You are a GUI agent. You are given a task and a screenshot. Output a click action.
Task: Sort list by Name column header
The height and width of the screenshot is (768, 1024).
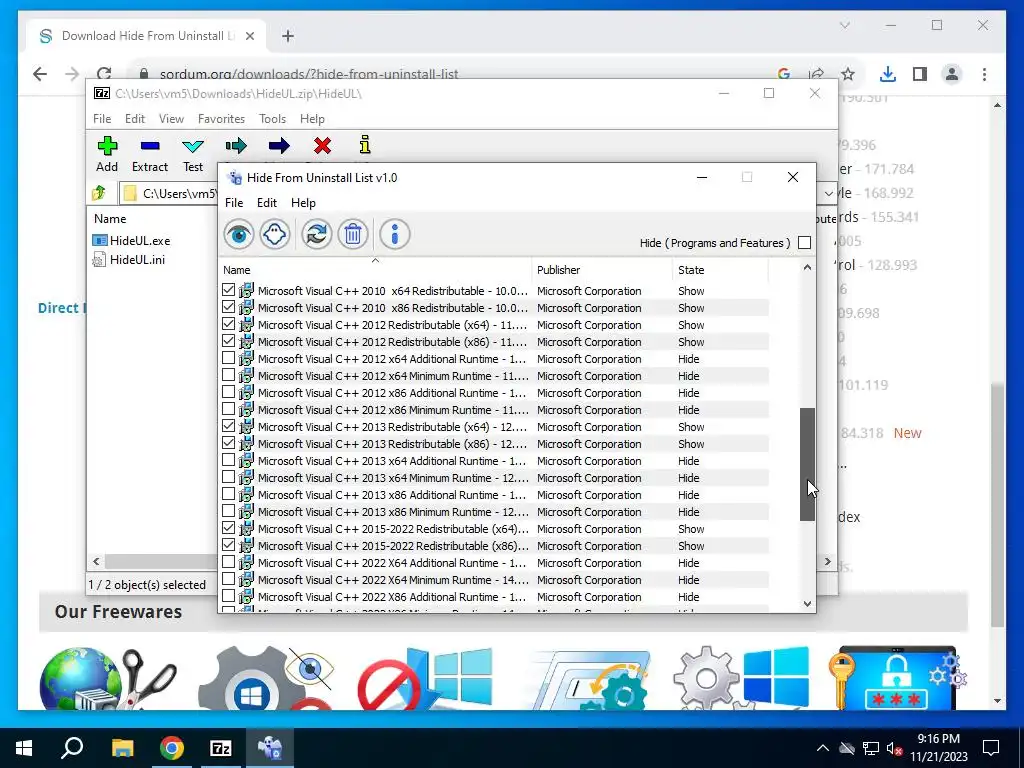pyautogui.click(x=375, y=269)
